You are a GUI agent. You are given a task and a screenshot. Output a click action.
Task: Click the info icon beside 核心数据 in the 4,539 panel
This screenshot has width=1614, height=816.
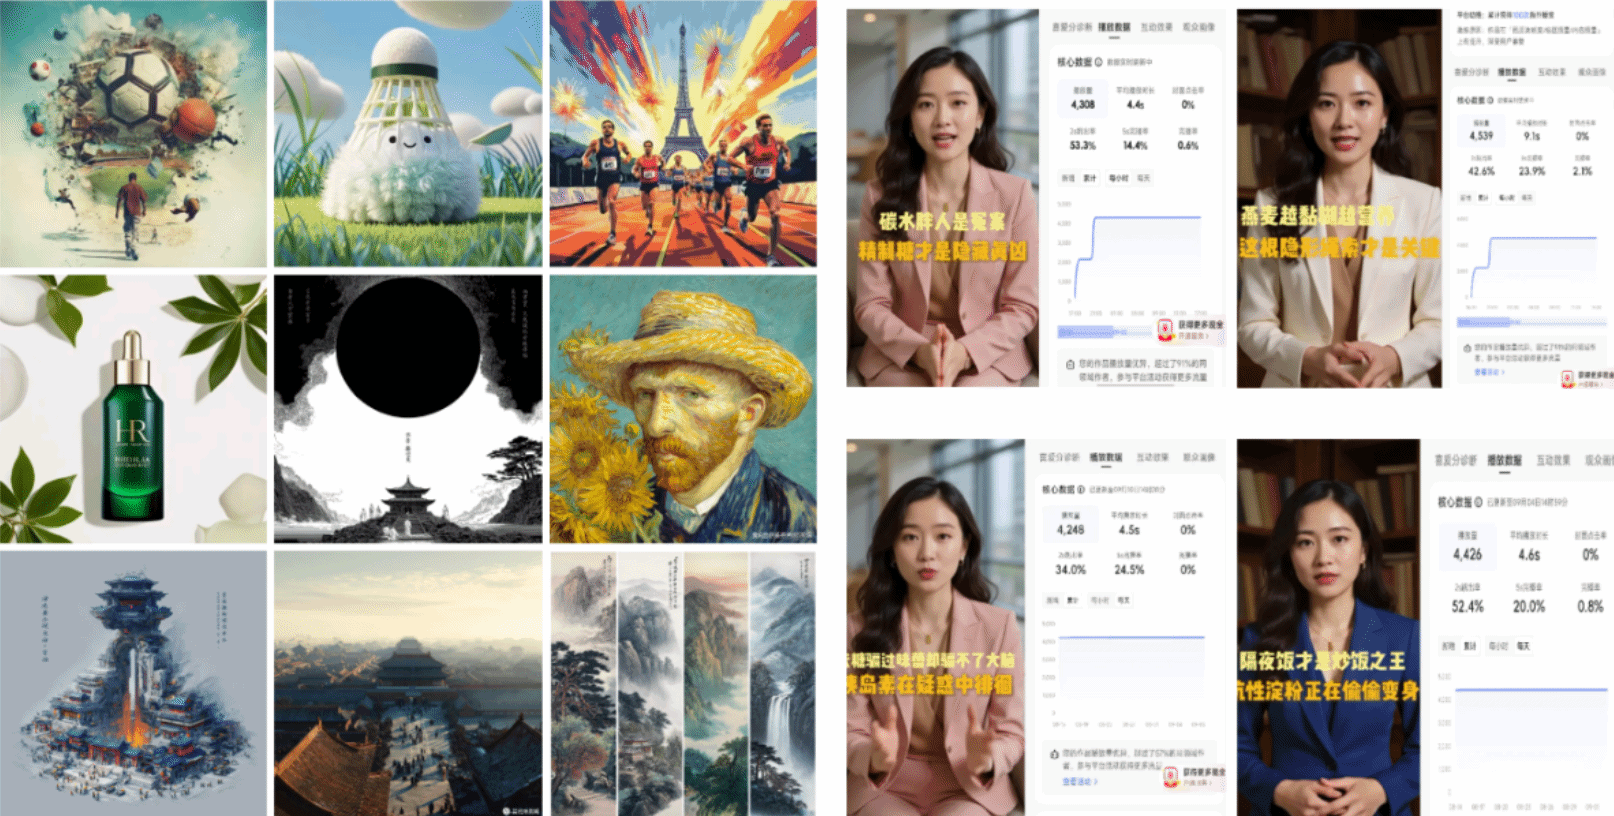[x=1490, y=100]
